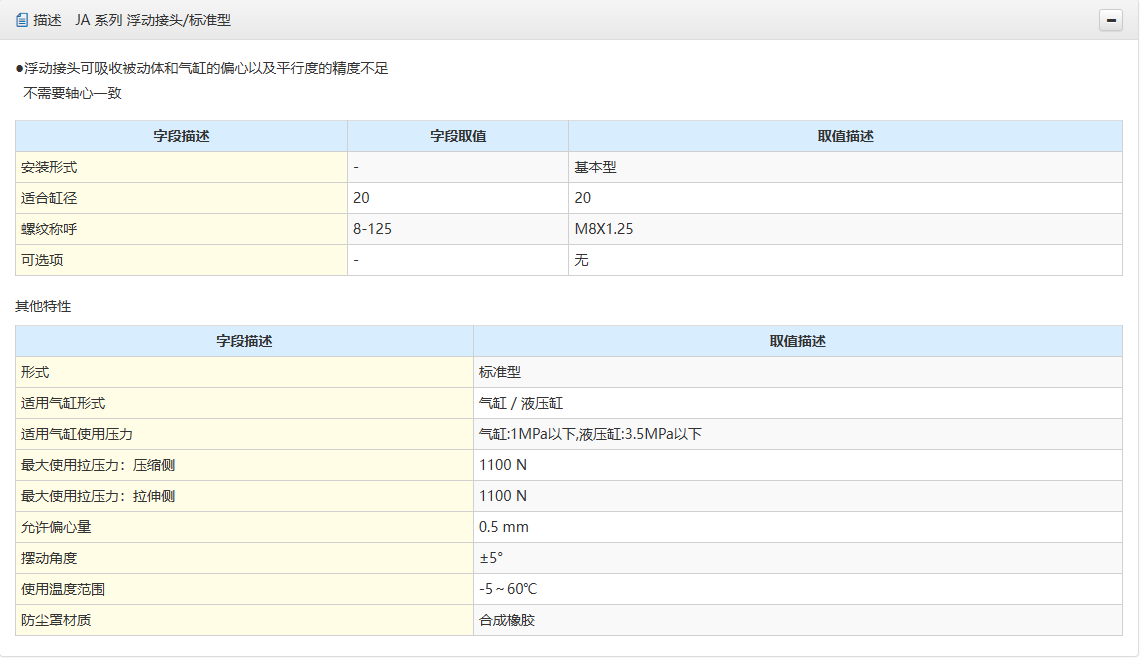Click the 8-125 thread value cell
Image resolution: width=1145 pixels, height=658 pixels.
tap(372, 229)
